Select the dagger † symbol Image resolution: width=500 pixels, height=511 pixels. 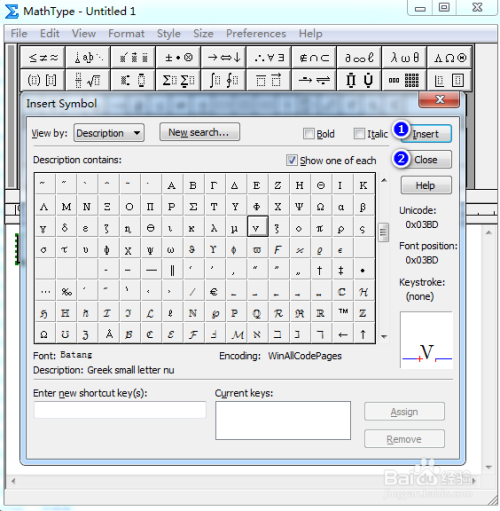point(320,270)
